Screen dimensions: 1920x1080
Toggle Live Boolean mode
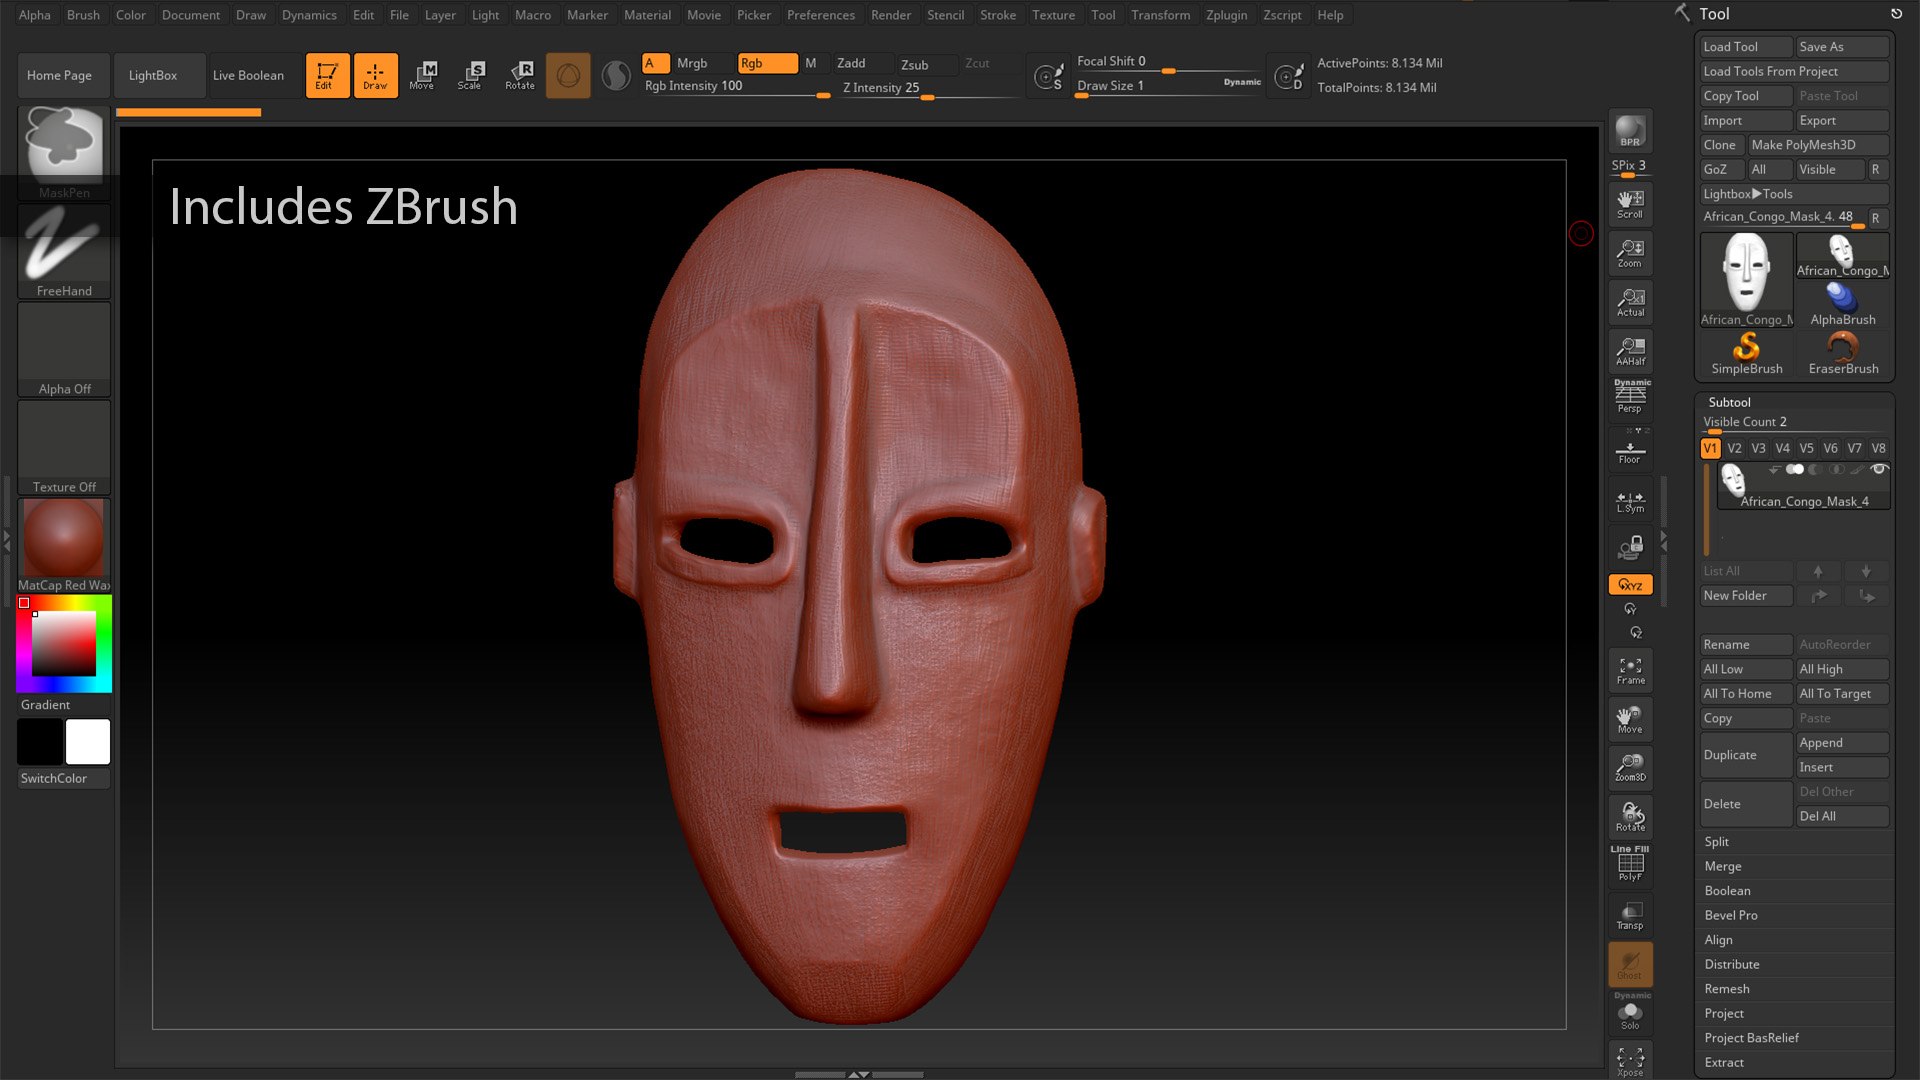[x=248, y=75]
